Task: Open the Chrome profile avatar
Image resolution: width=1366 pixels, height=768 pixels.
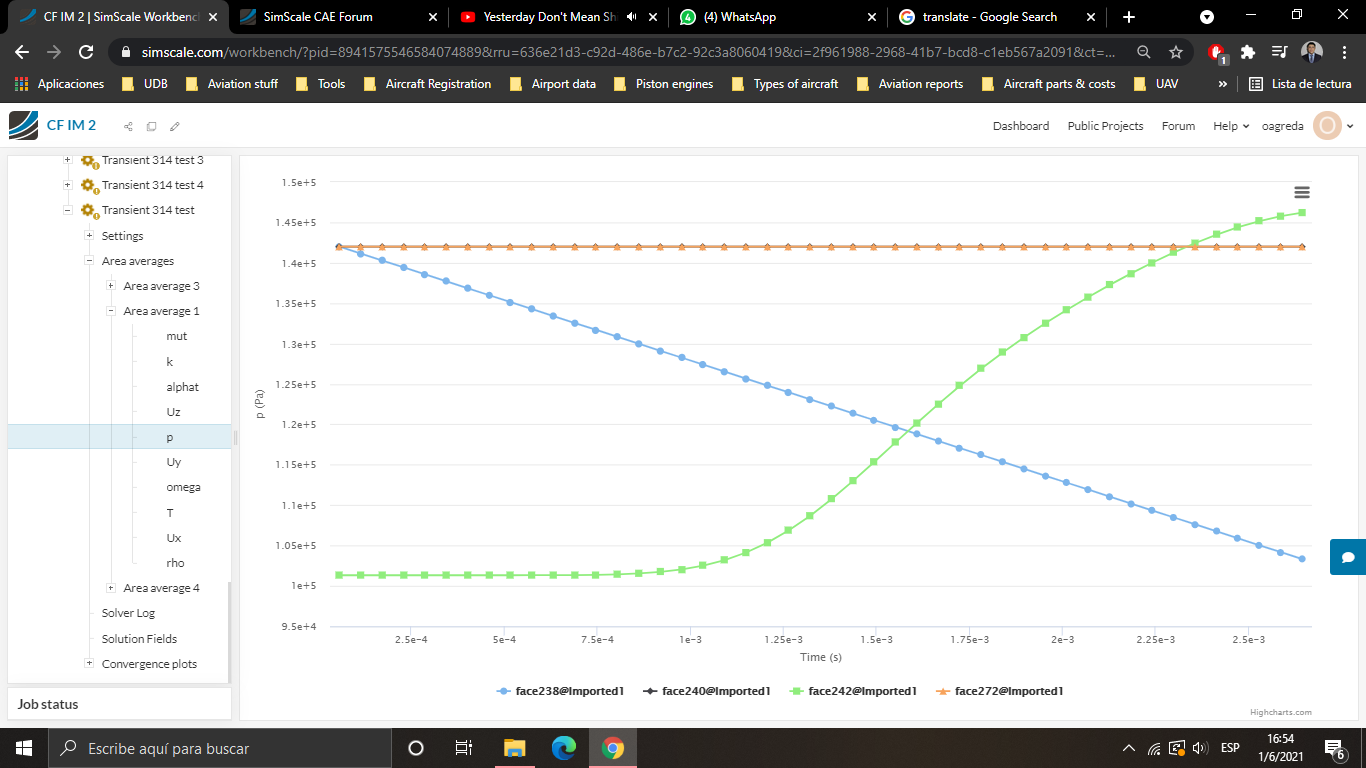Action: 1312,52
